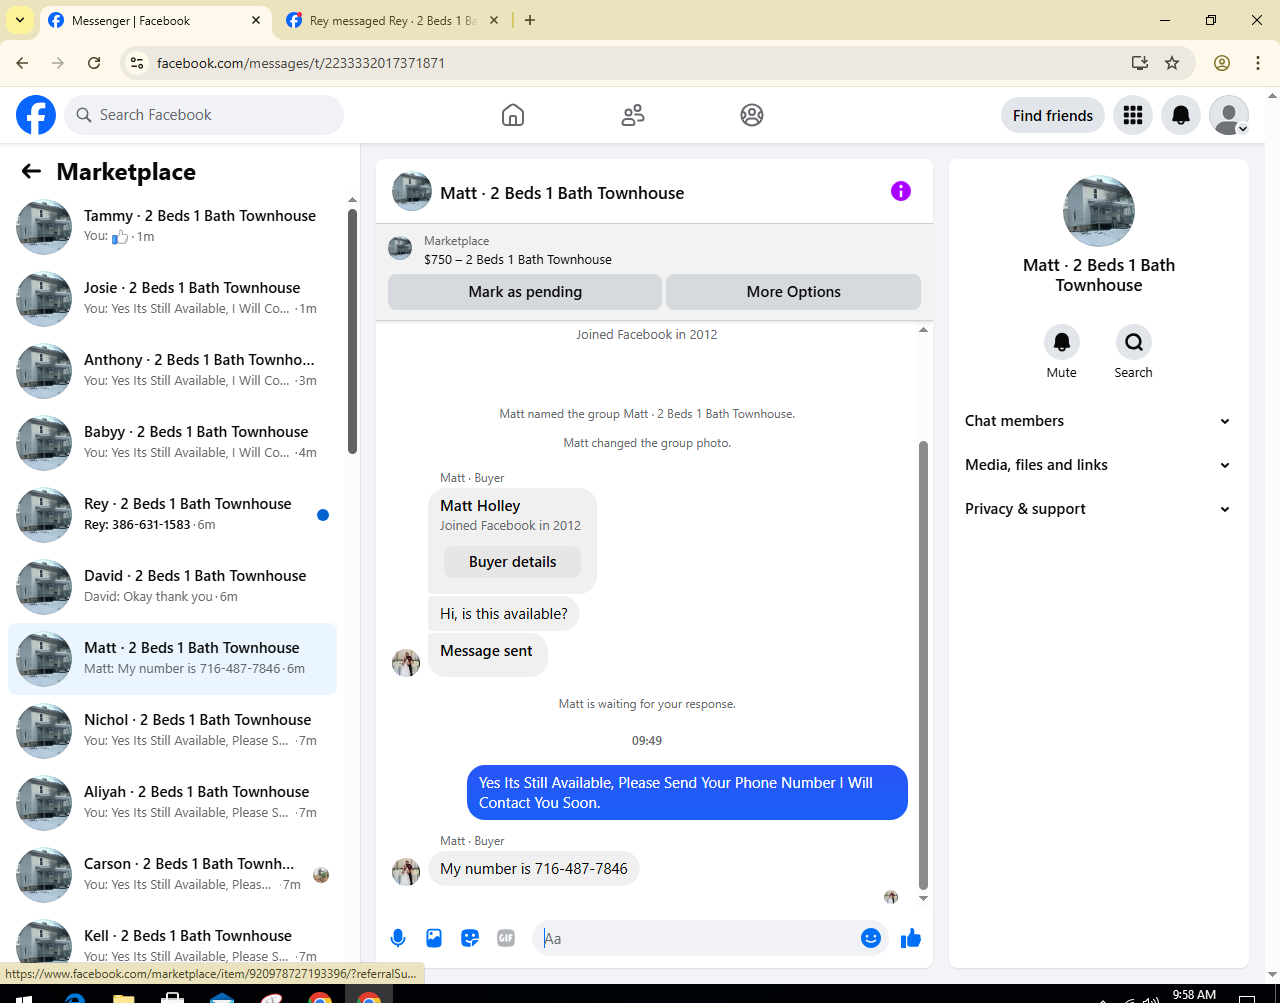Open the Chrome profile icon

(1222, 63)
